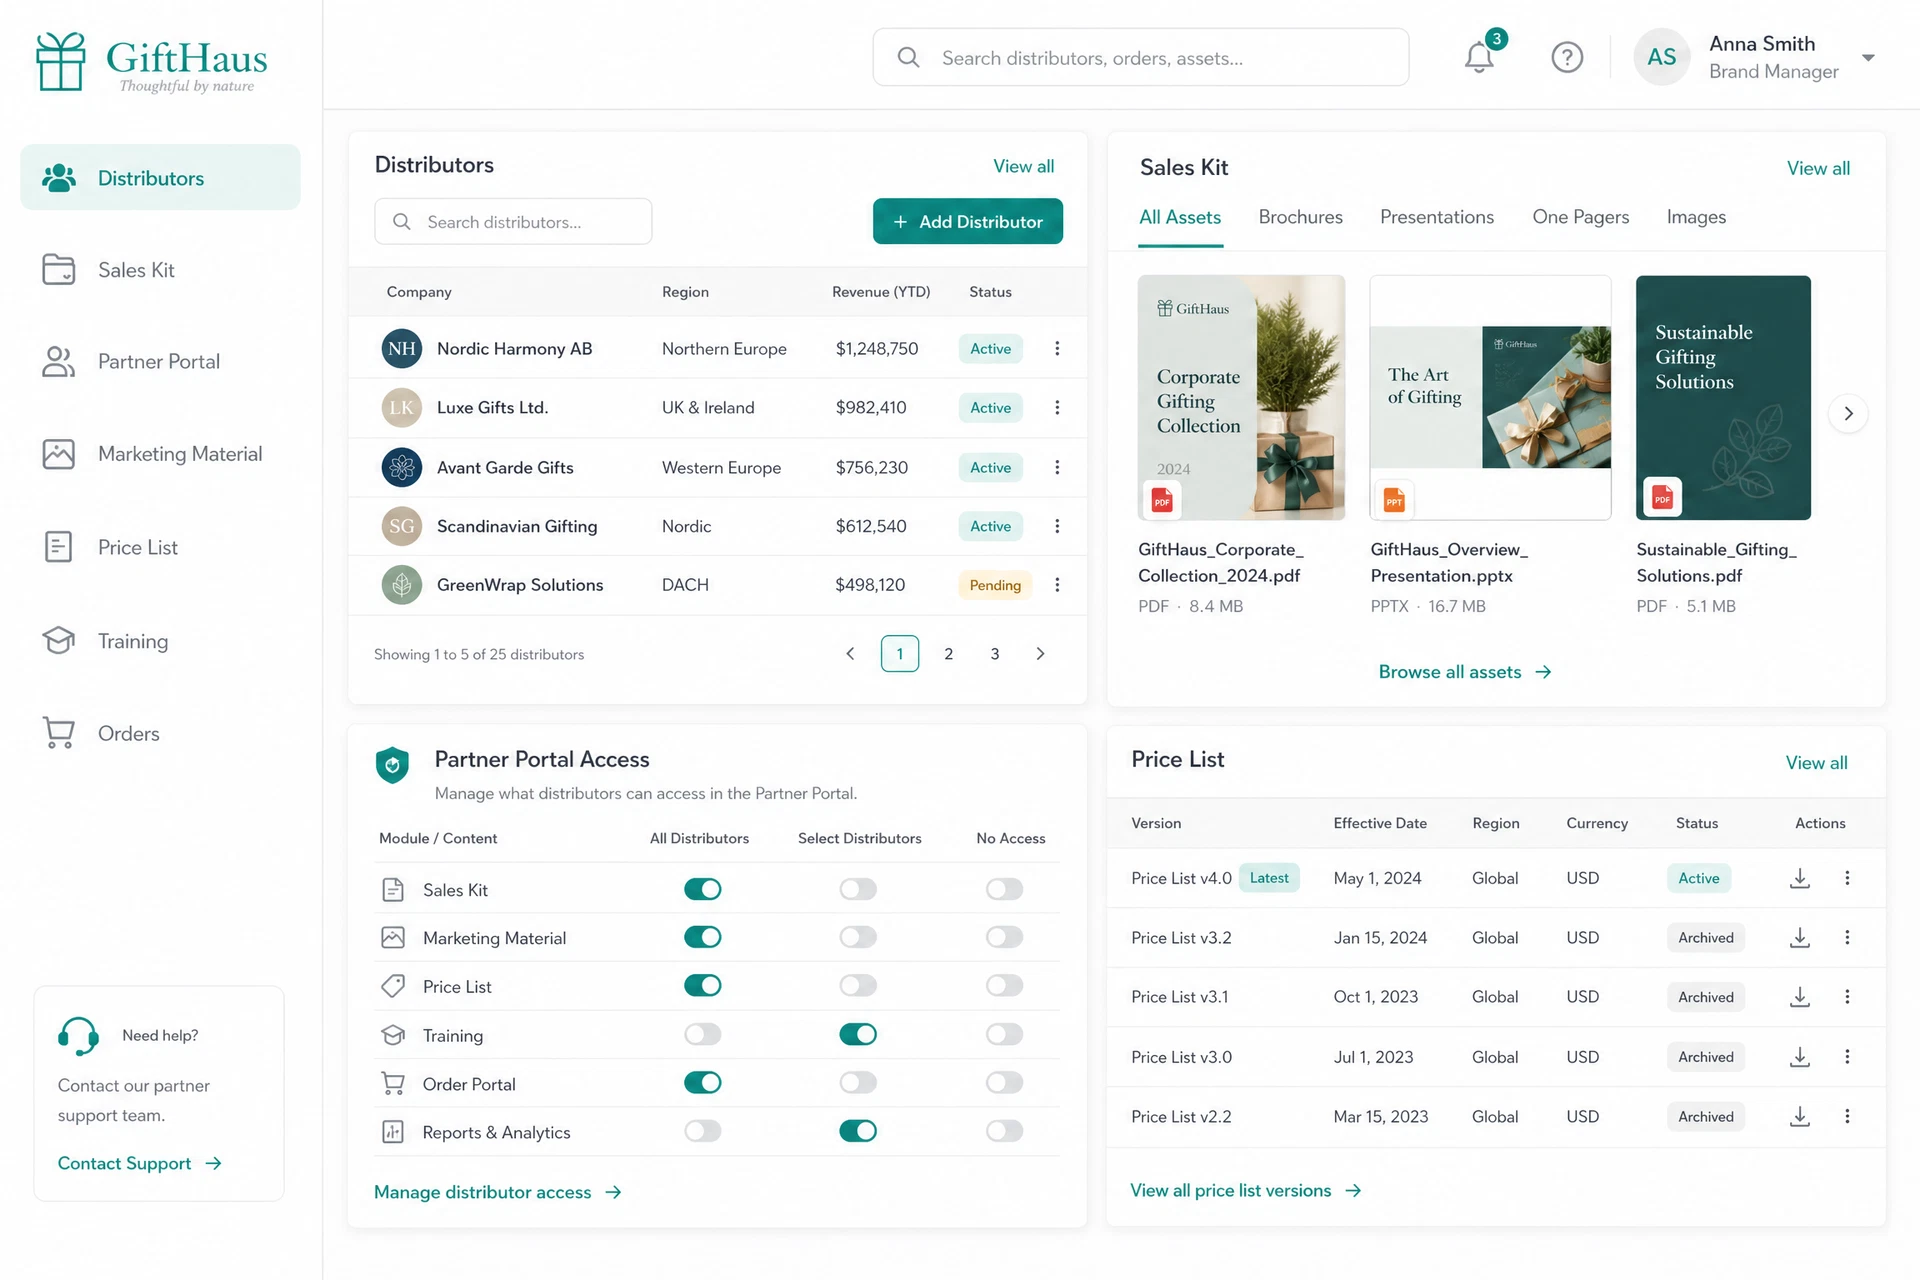This screenshot has width=1920, height=1280.
Task: Go to next distributors page arrow
Action: pyautogui.click(x=1040, y=654)
